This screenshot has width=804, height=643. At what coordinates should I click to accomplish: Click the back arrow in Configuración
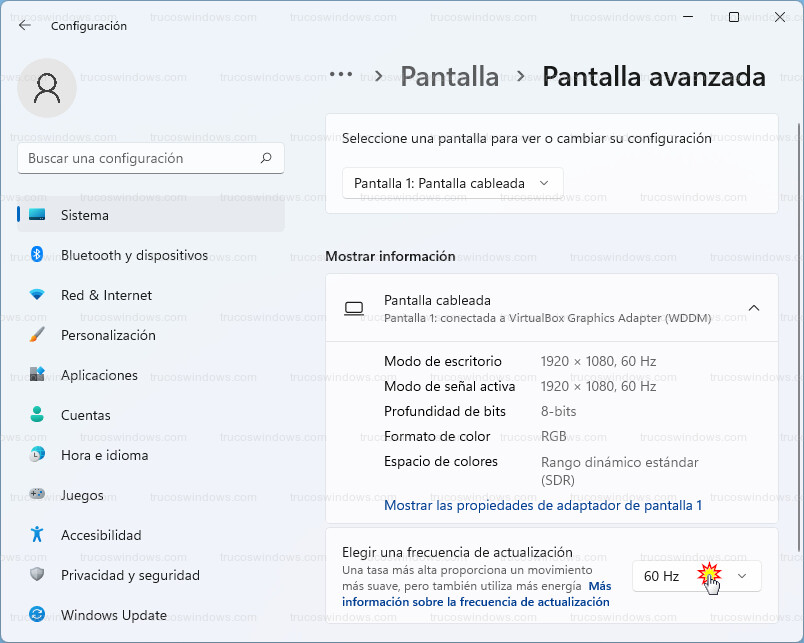25,26
